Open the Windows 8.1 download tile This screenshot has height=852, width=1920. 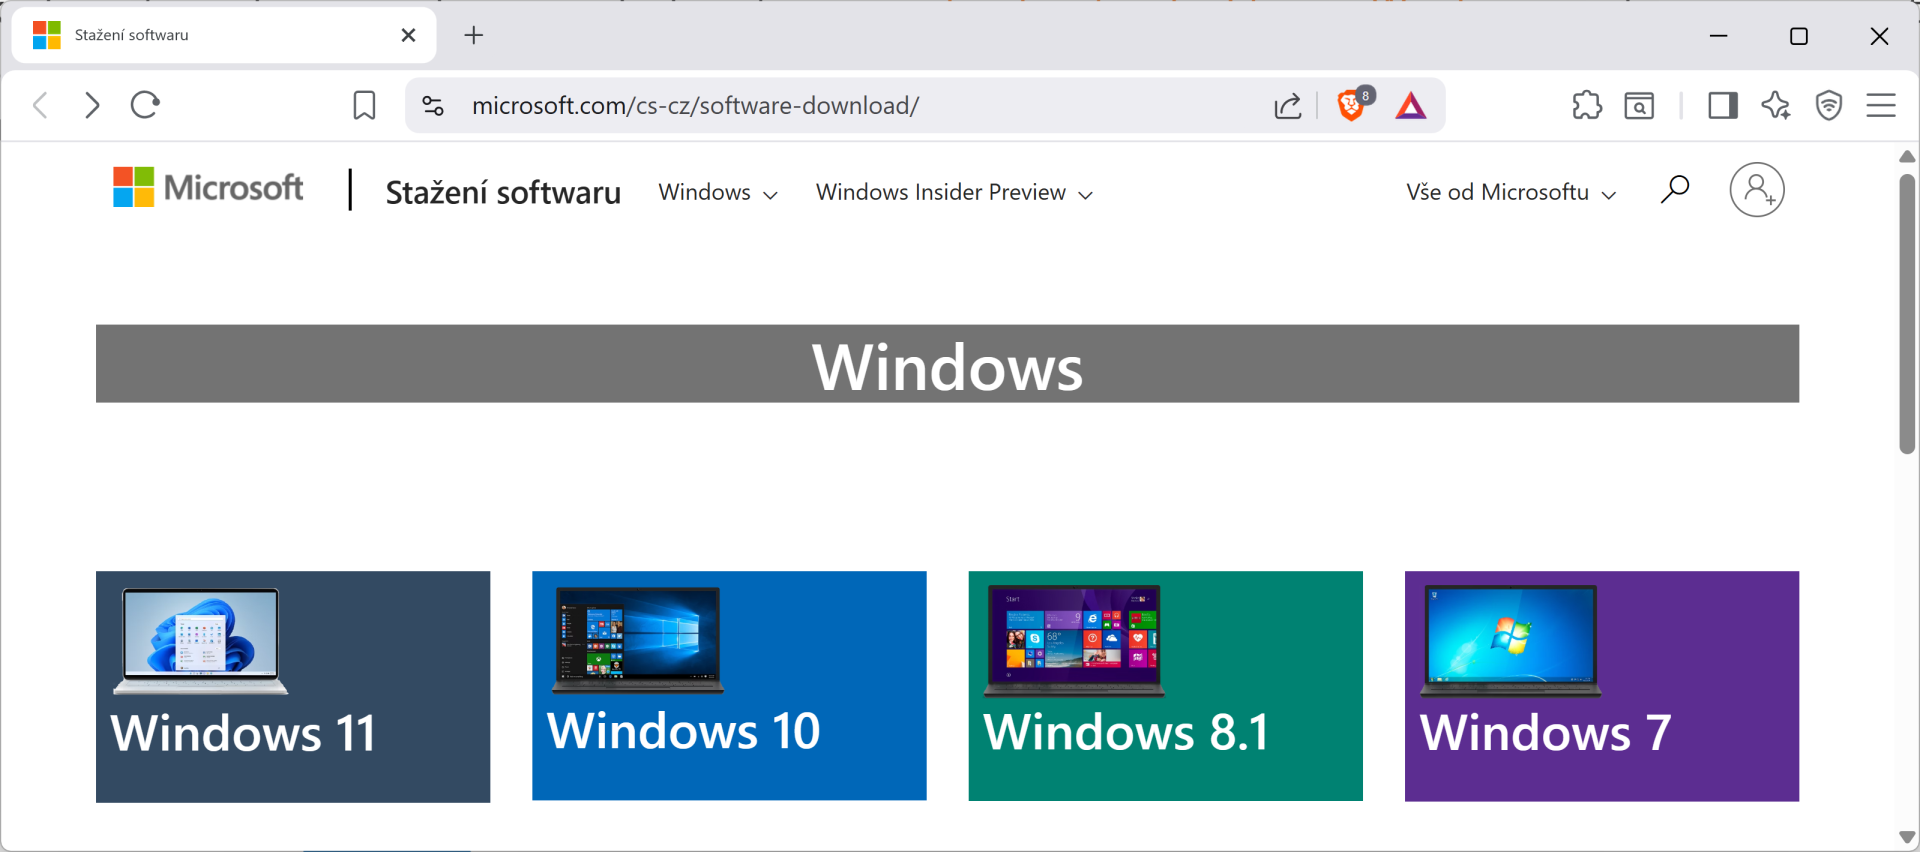point(1165,686)
